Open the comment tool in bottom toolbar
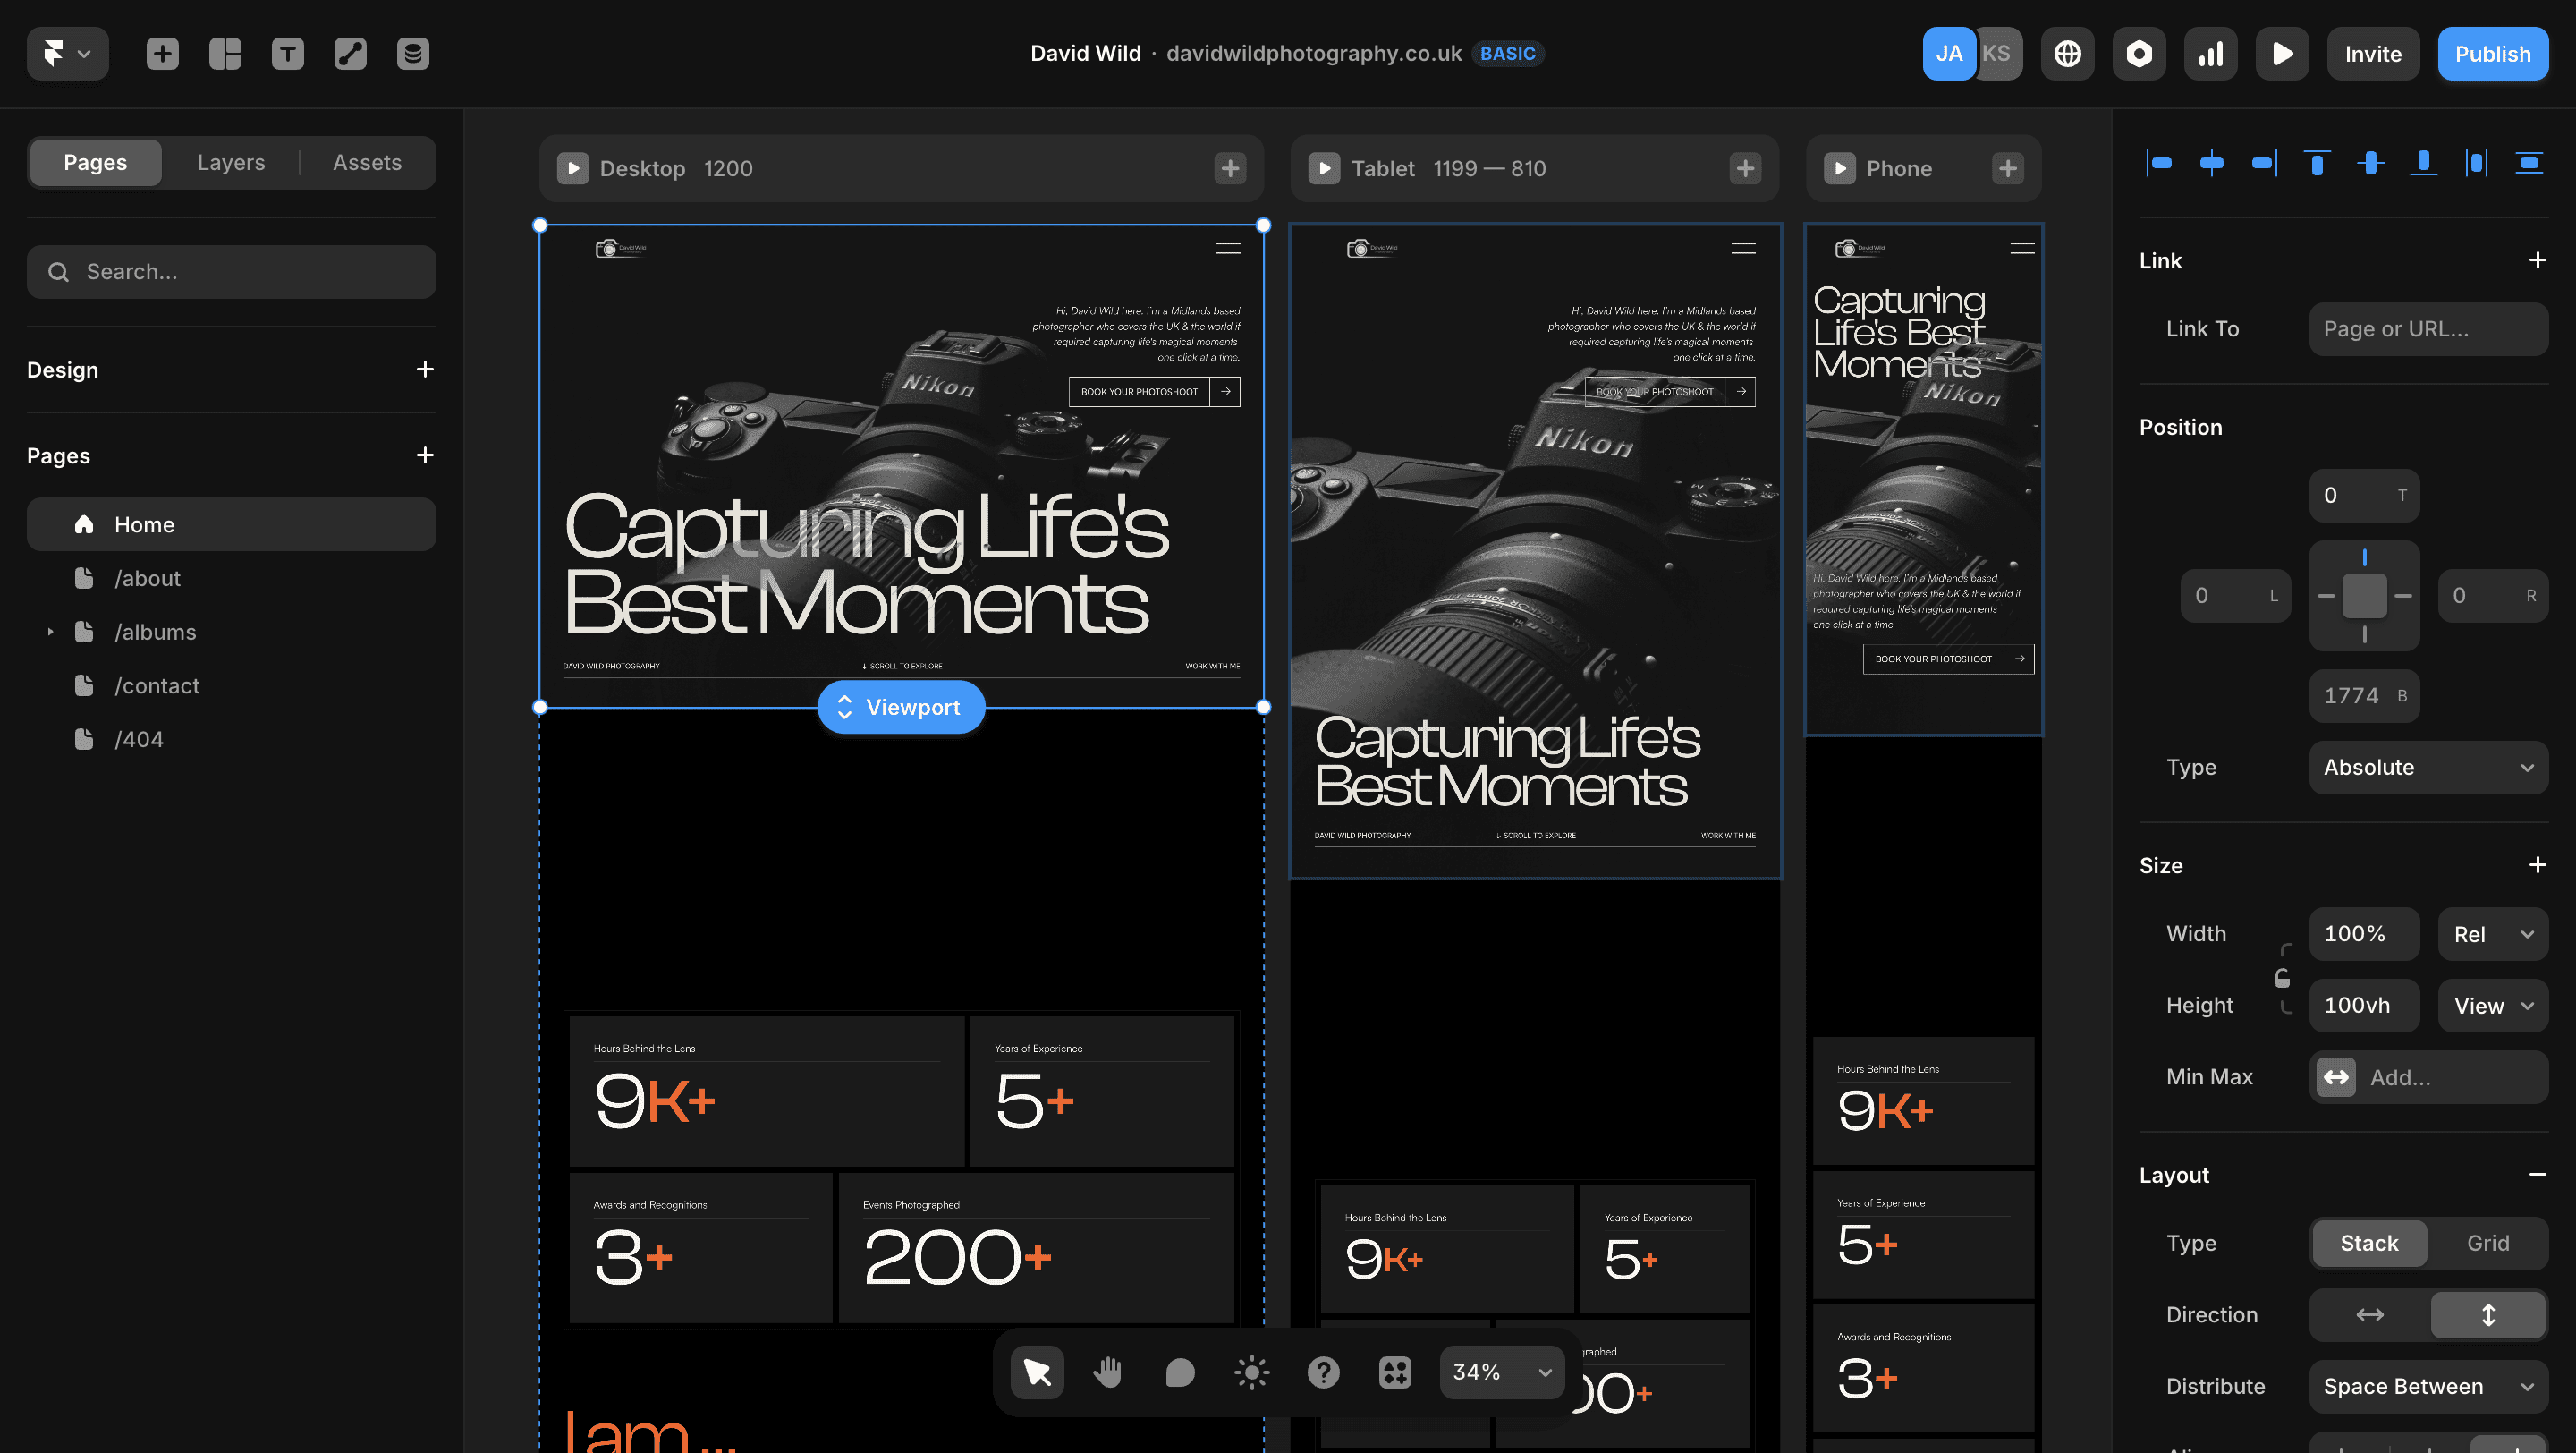This screenshot has width=2576, height=1453. point(1180,1372)
